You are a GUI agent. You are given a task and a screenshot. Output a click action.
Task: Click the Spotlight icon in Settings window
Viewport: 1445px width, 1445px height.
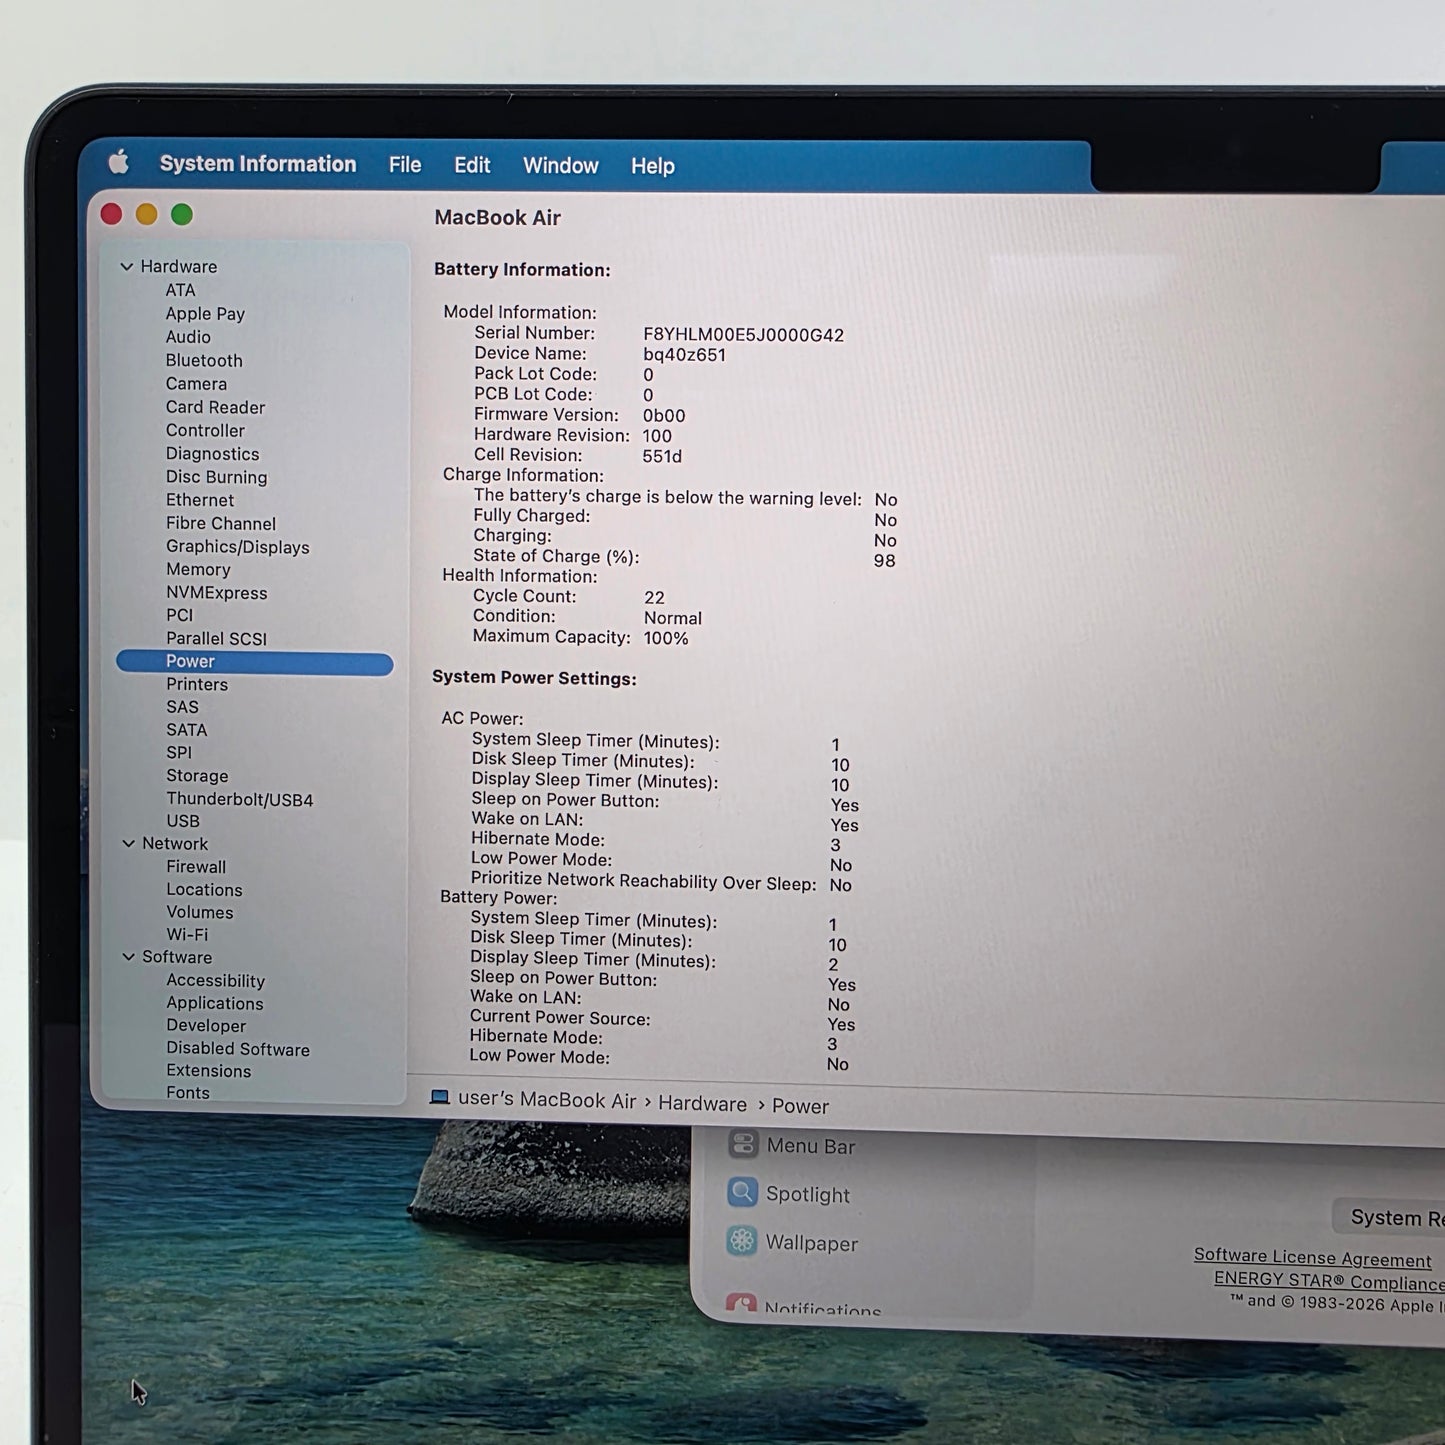click(x=742, y=1192)
